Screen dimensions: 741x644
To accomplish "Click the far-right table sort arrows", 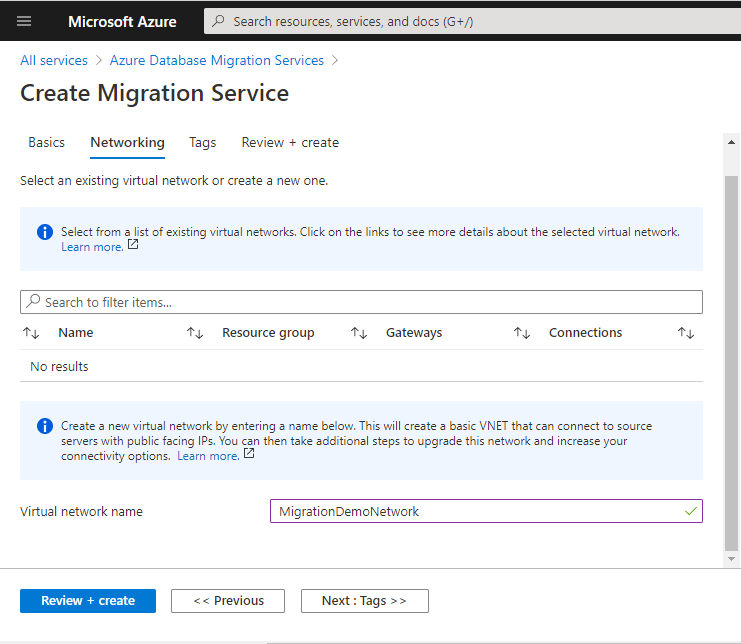I will (x=686, y=333).
